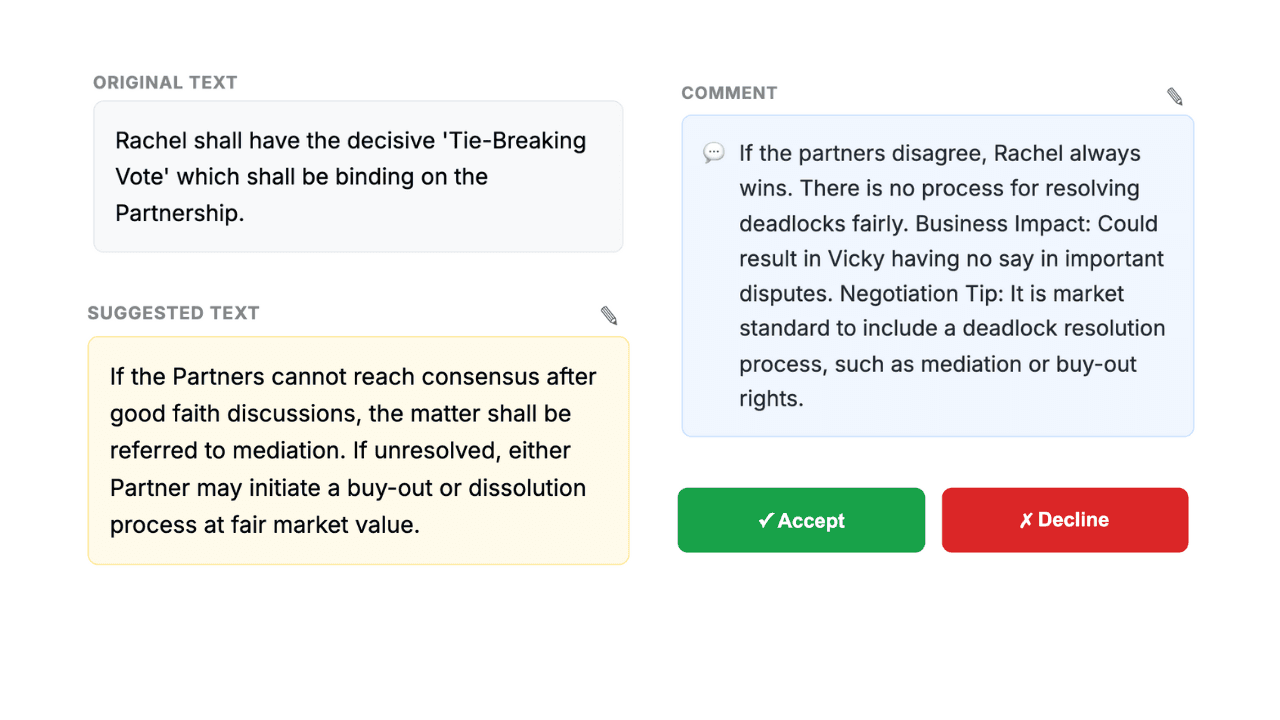Click the speech bubble icon in comment

[714, 153]
